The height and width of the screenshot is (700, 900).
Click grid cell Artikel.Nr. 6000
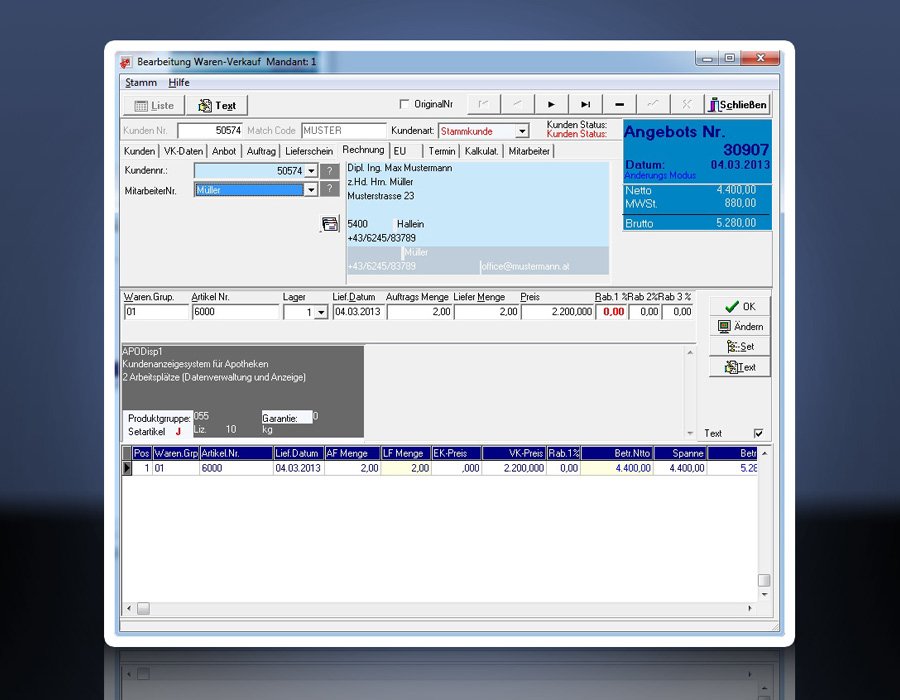(236, 468)
